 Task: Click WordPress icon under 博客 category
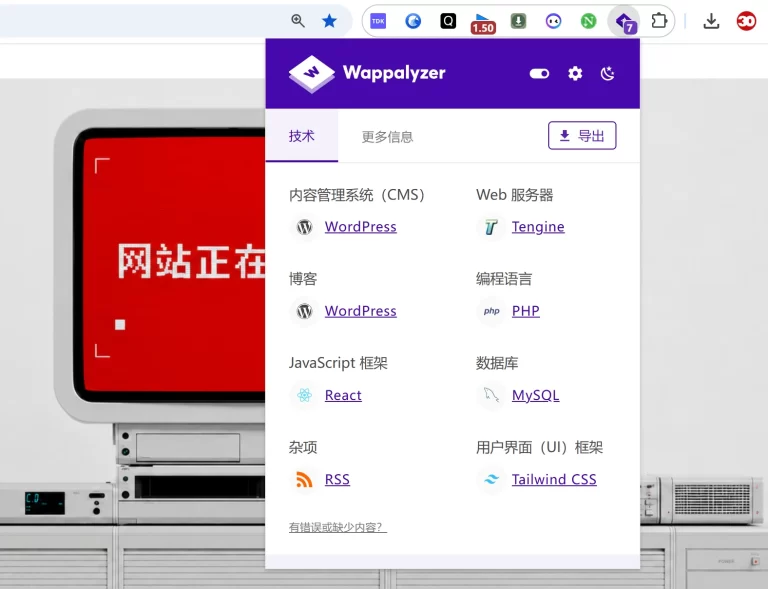305,311
